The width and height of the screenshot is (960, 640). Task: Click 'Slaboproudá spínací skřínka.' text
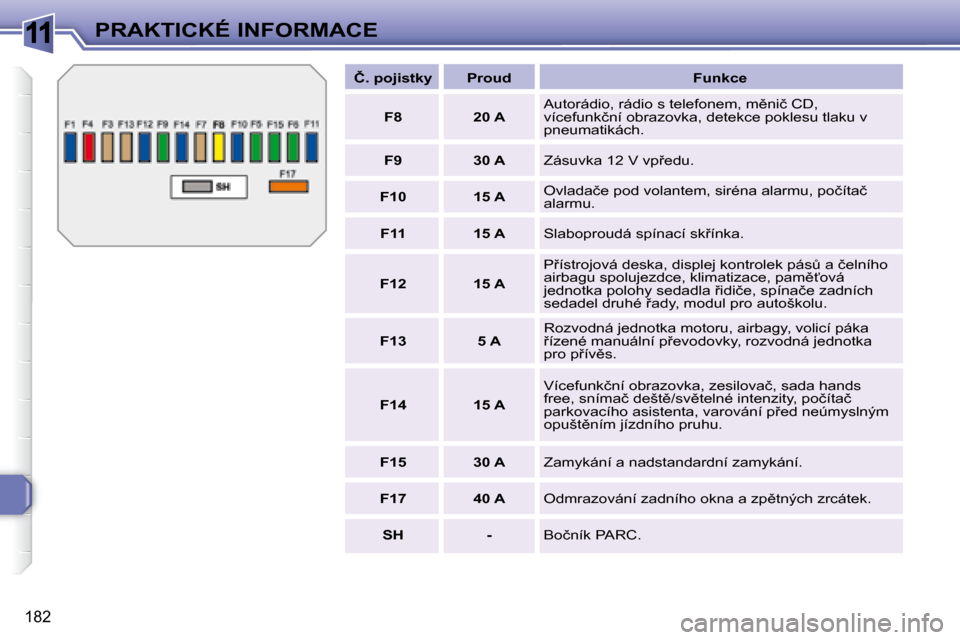(643, 233)
